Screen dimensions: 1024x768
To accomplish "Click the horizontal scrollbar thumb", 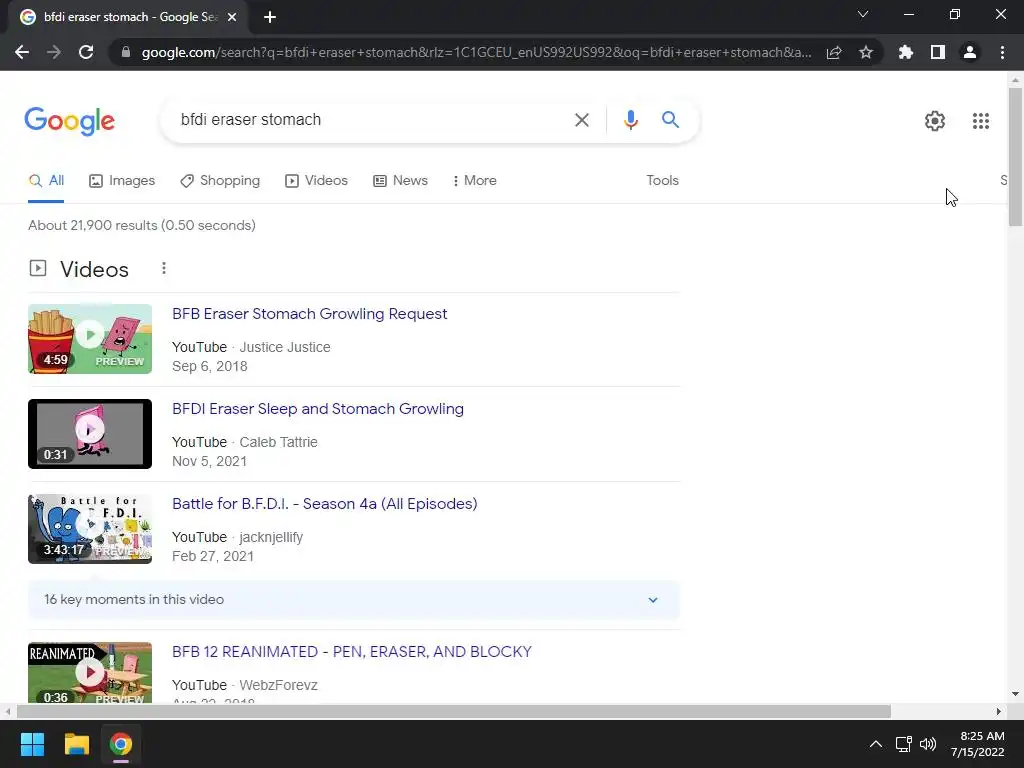I will point(454,711).
